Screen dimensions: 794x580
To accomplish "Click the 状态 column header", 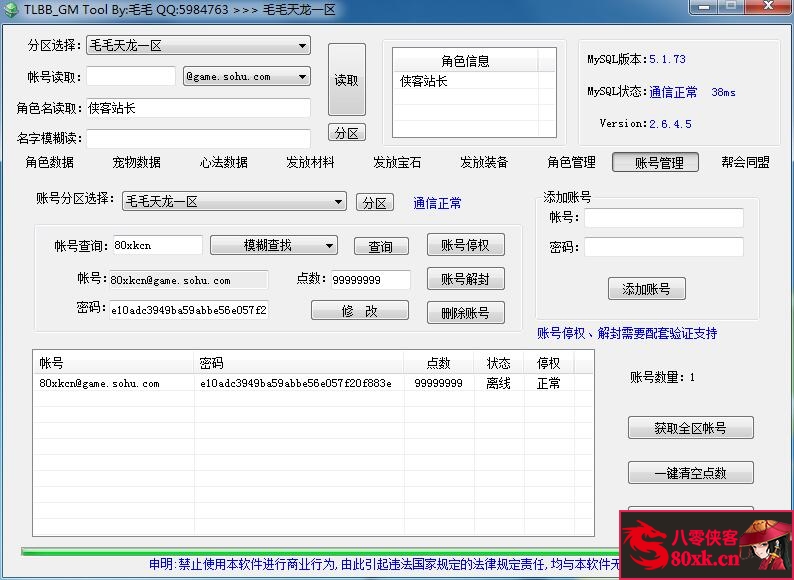I will pos(499,363).
